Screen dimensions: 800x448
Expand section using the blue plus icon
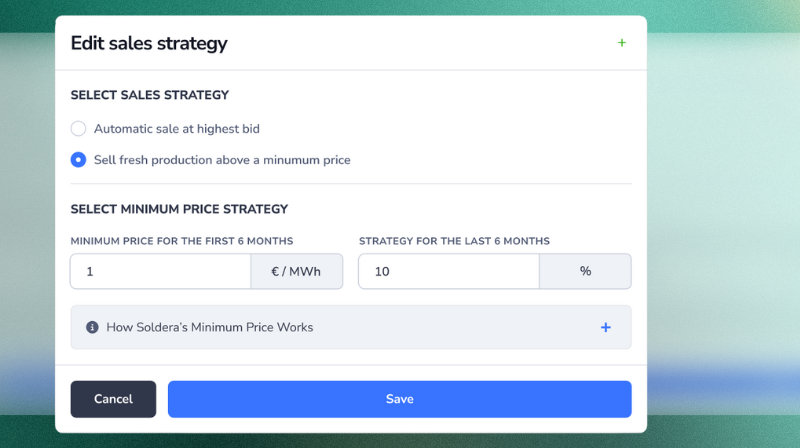coord(606,327)
